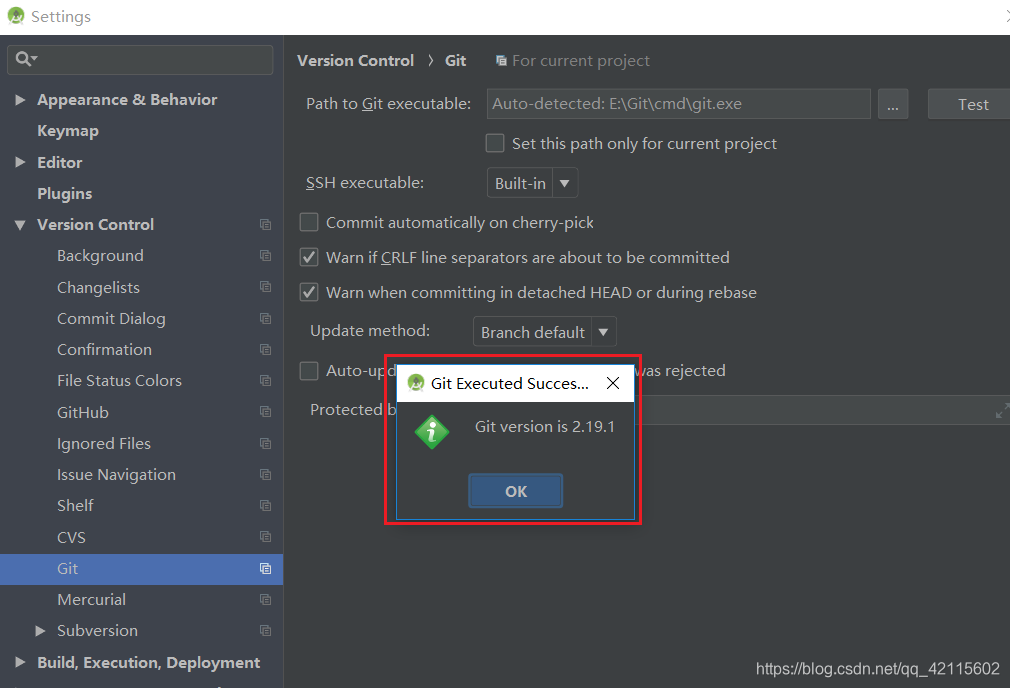Select Background under Version Control
The width and height of the screenshot is (1010, 688).
100,256
